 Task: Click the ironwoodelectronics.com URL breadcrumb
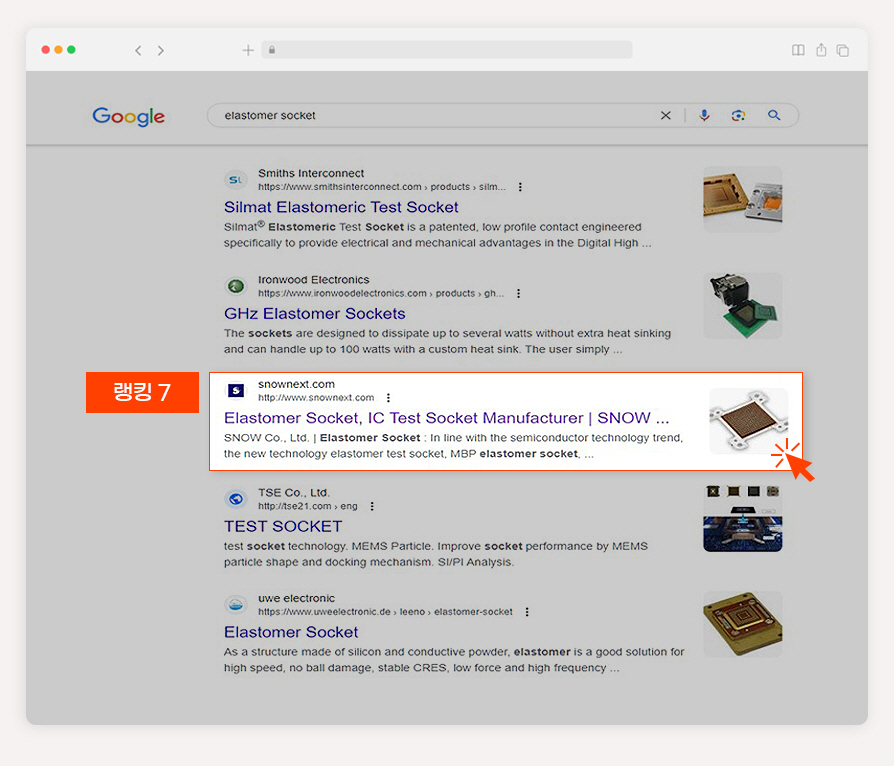click(x=381, y=293)
